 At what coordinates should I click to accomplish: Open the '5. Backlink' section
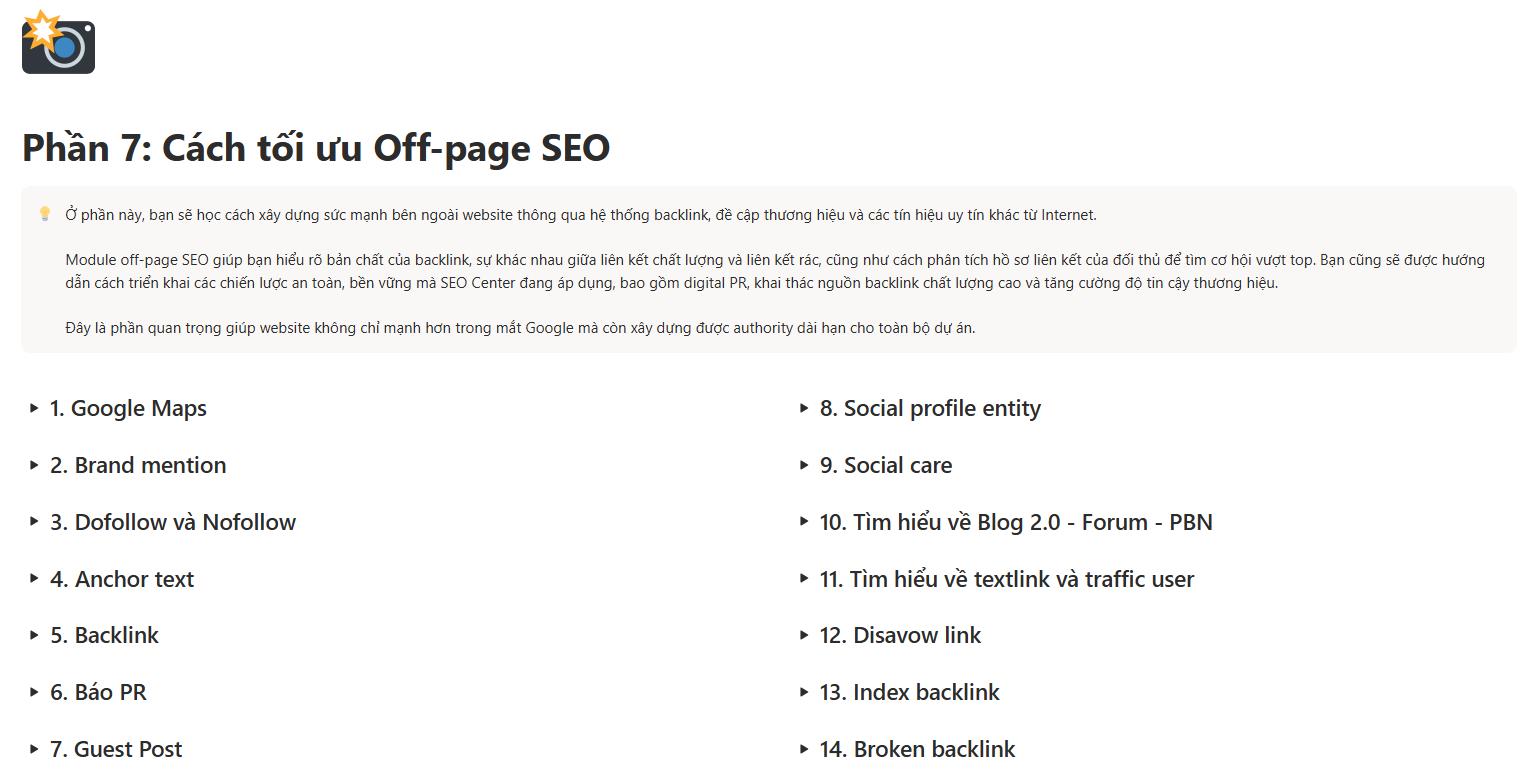pos(104,636)
